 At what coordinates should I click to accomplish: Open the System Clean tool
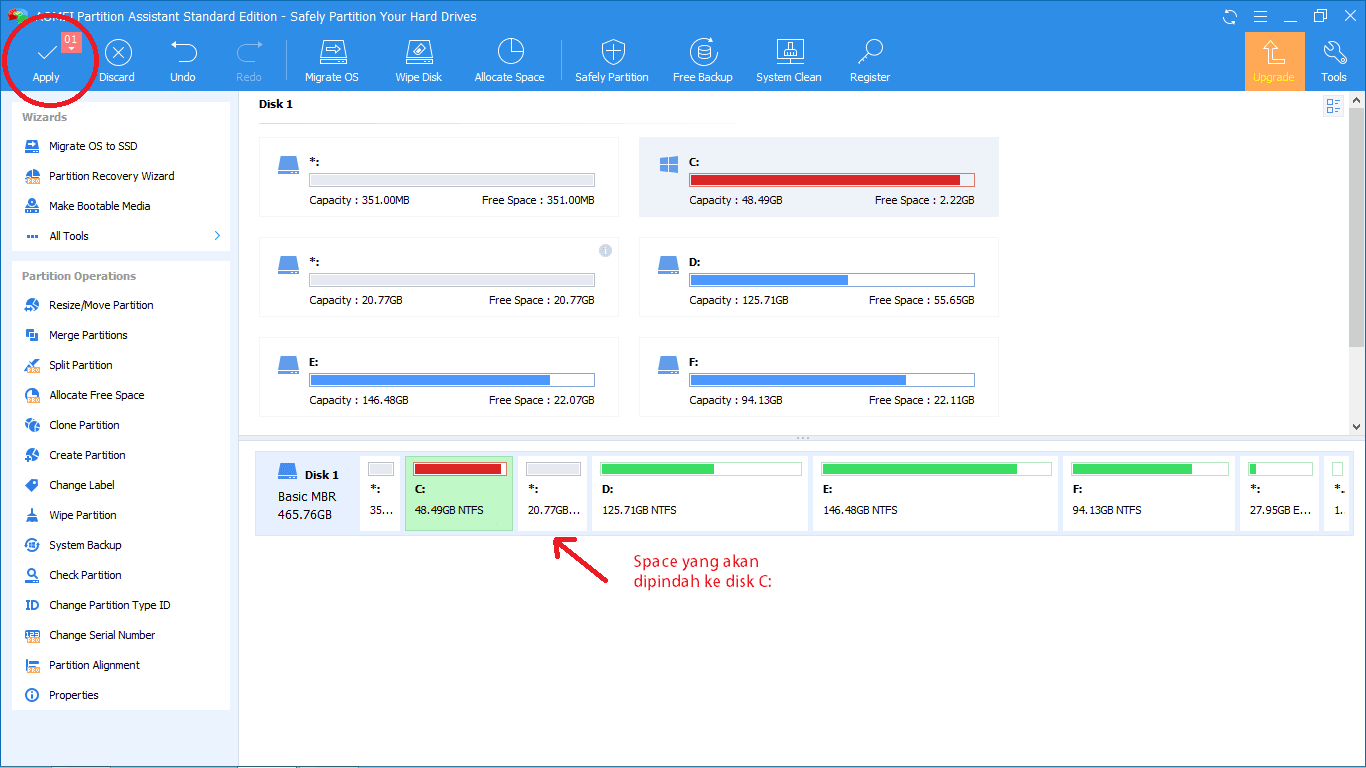coord(789,61)
